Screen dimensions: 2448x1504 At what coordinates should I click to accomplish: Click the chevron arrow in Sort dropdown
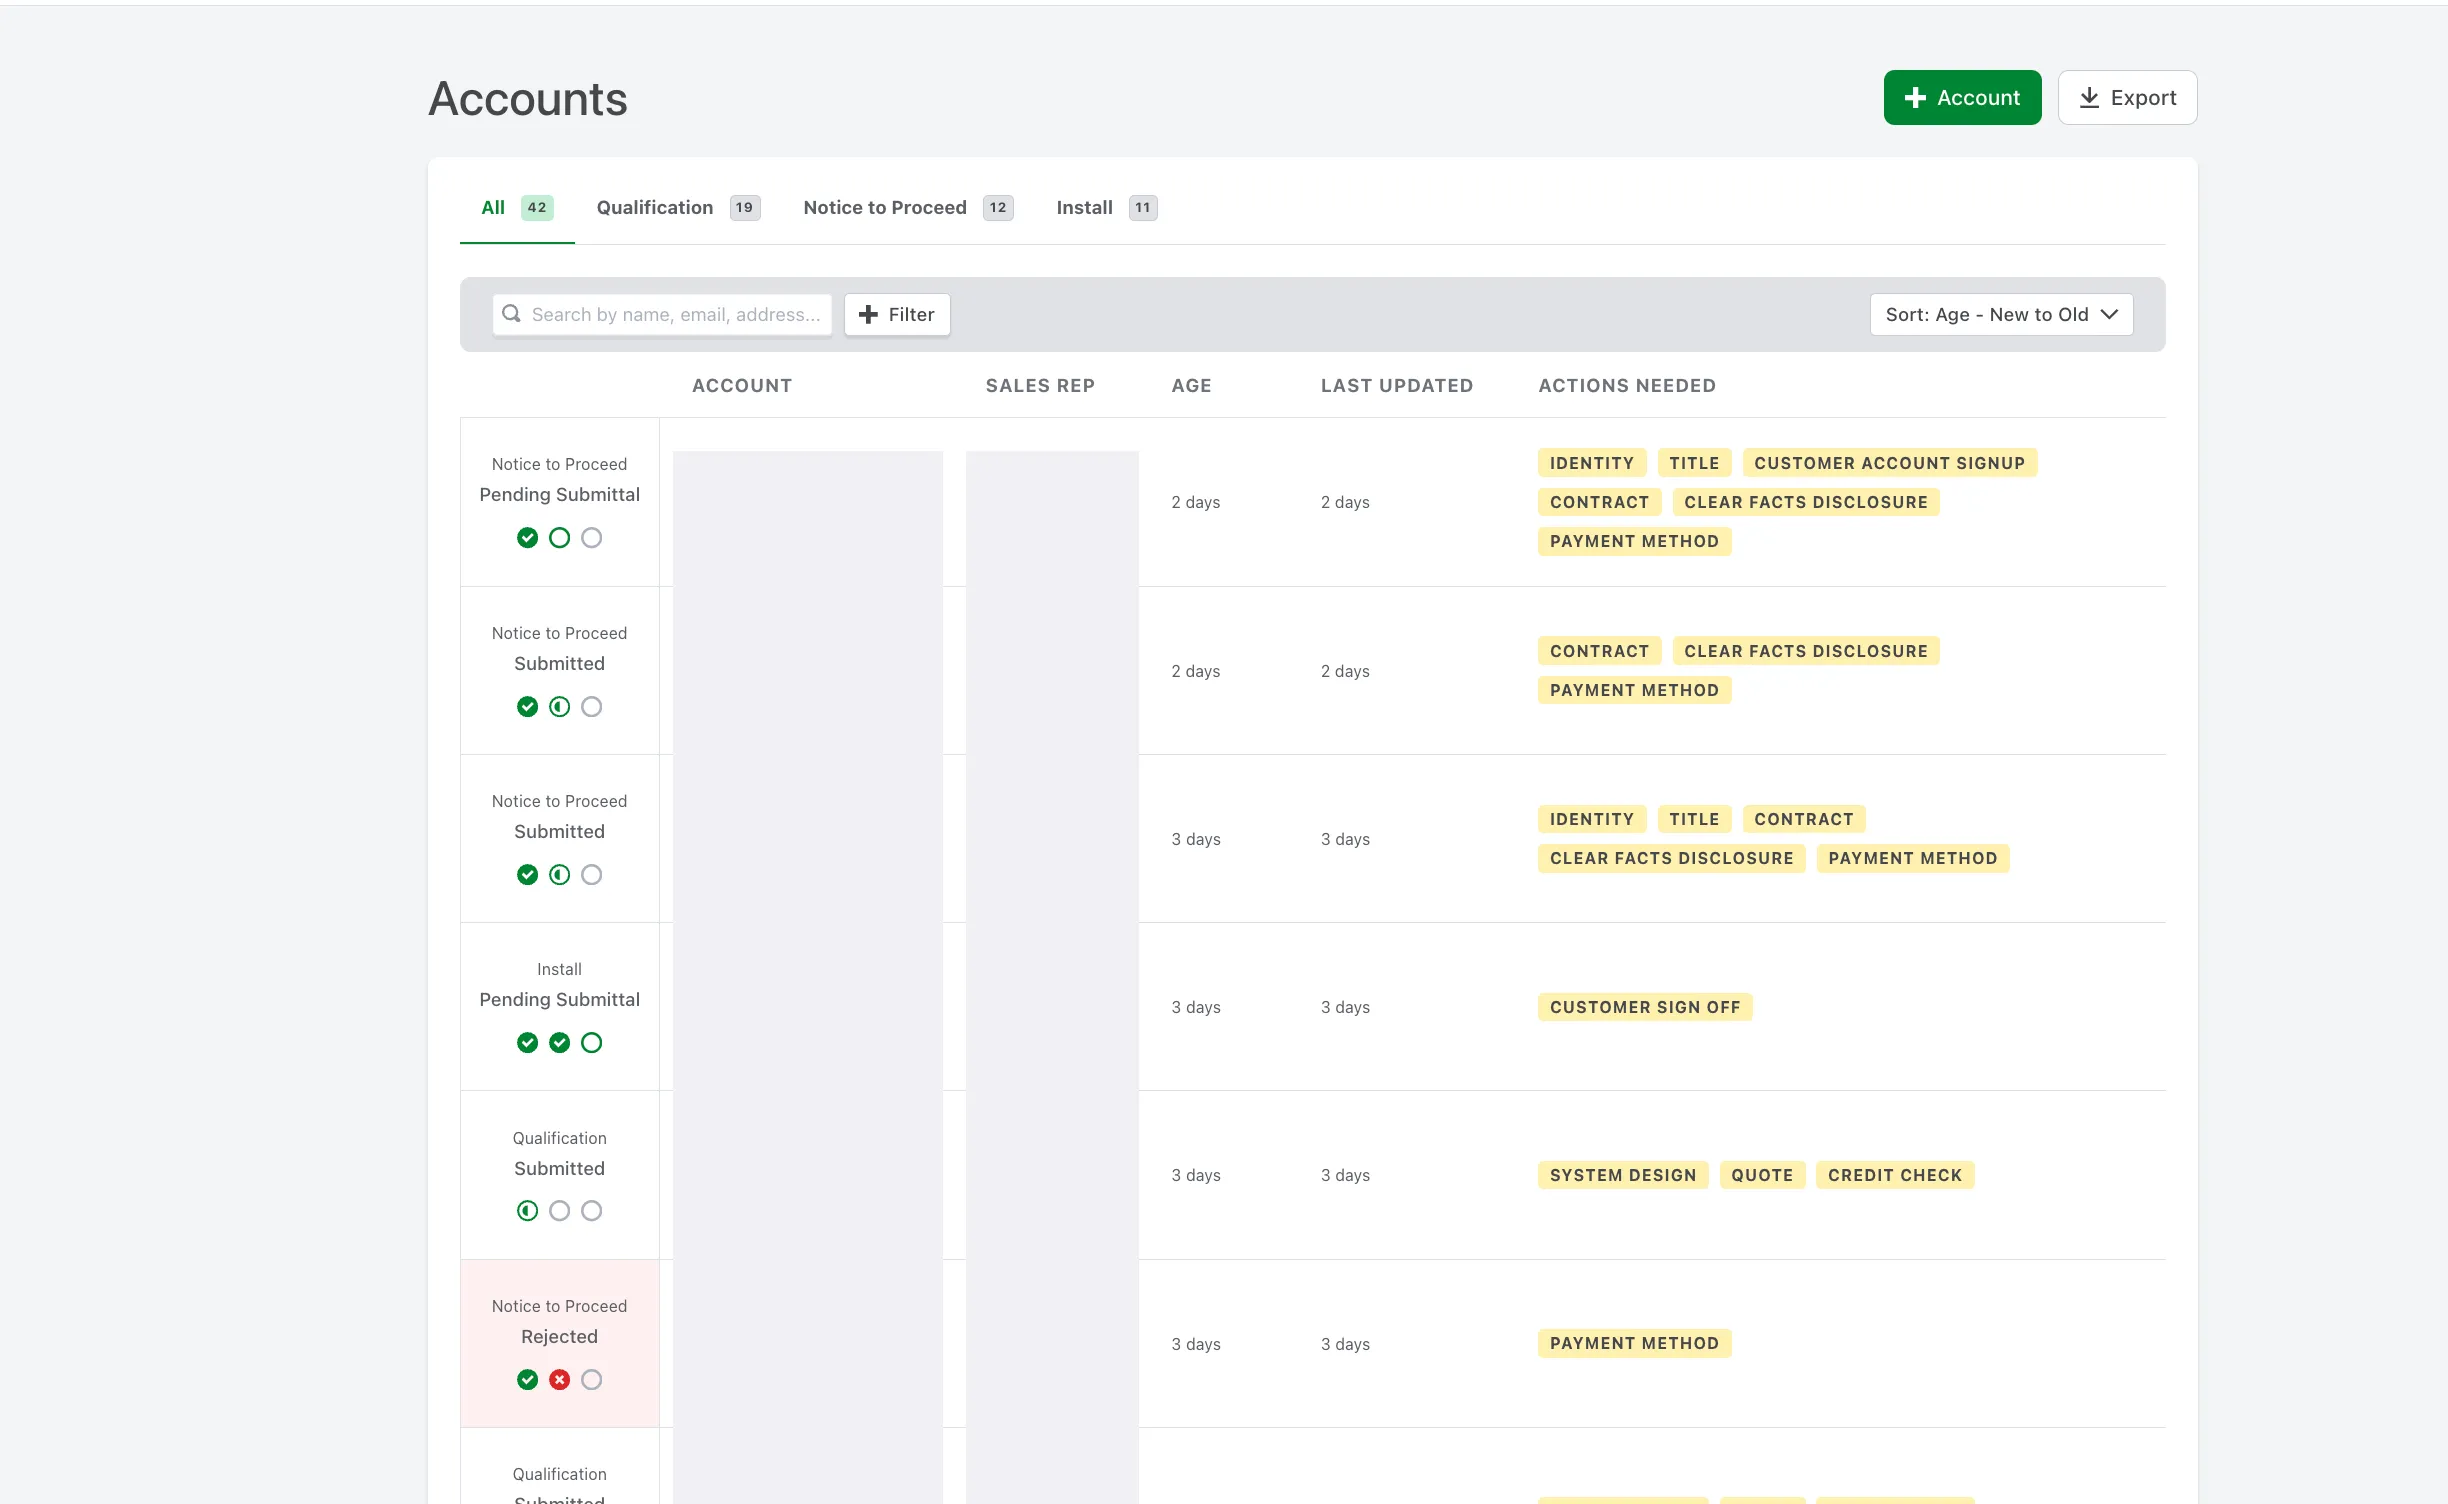click(x=2110, y=314)
